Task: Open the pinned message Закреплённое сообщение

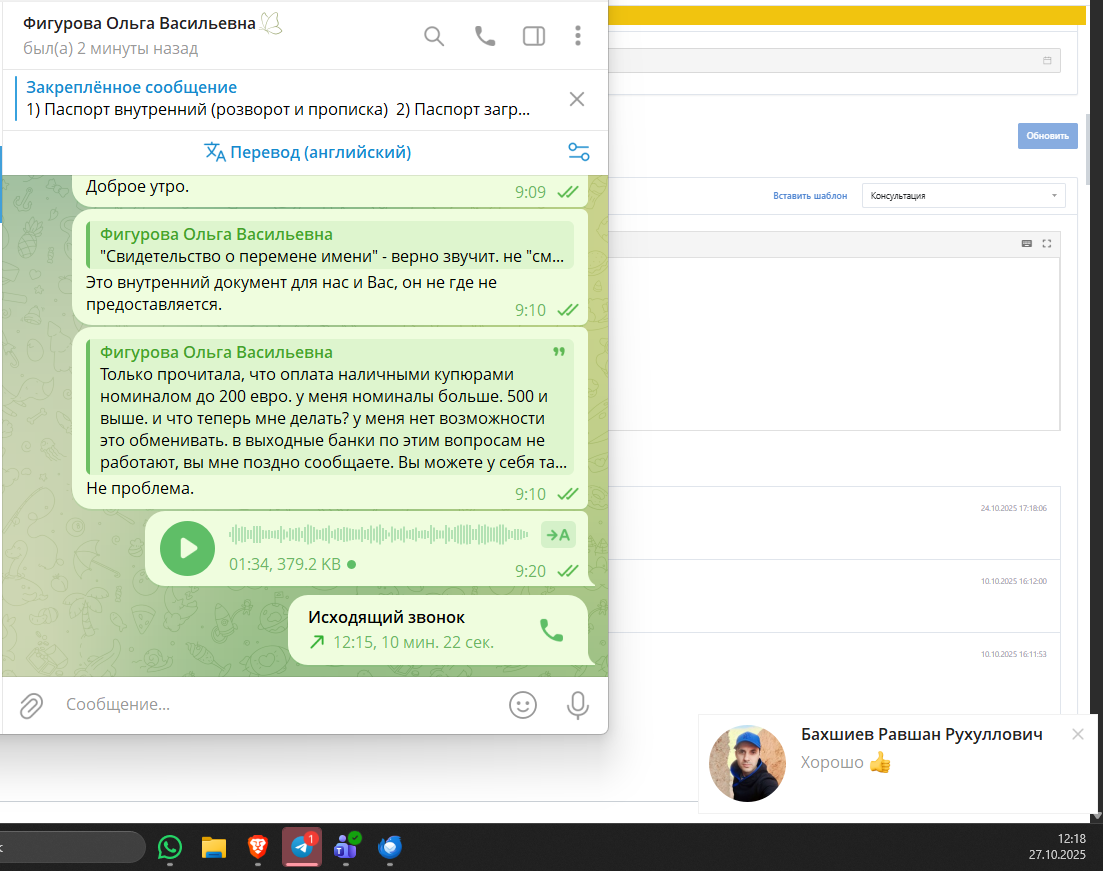Action: coord(278,99)
